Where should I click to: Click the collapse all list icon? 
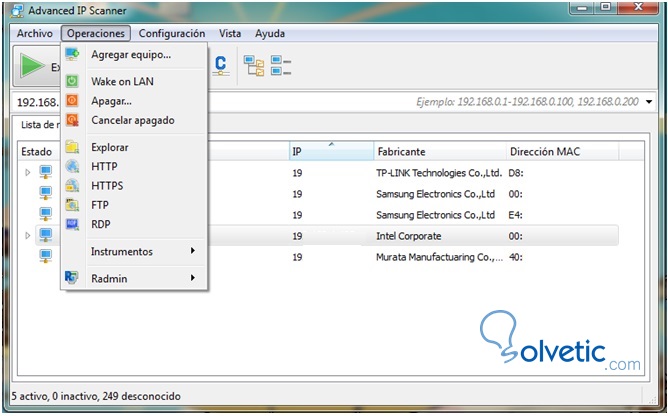(281, 66)
